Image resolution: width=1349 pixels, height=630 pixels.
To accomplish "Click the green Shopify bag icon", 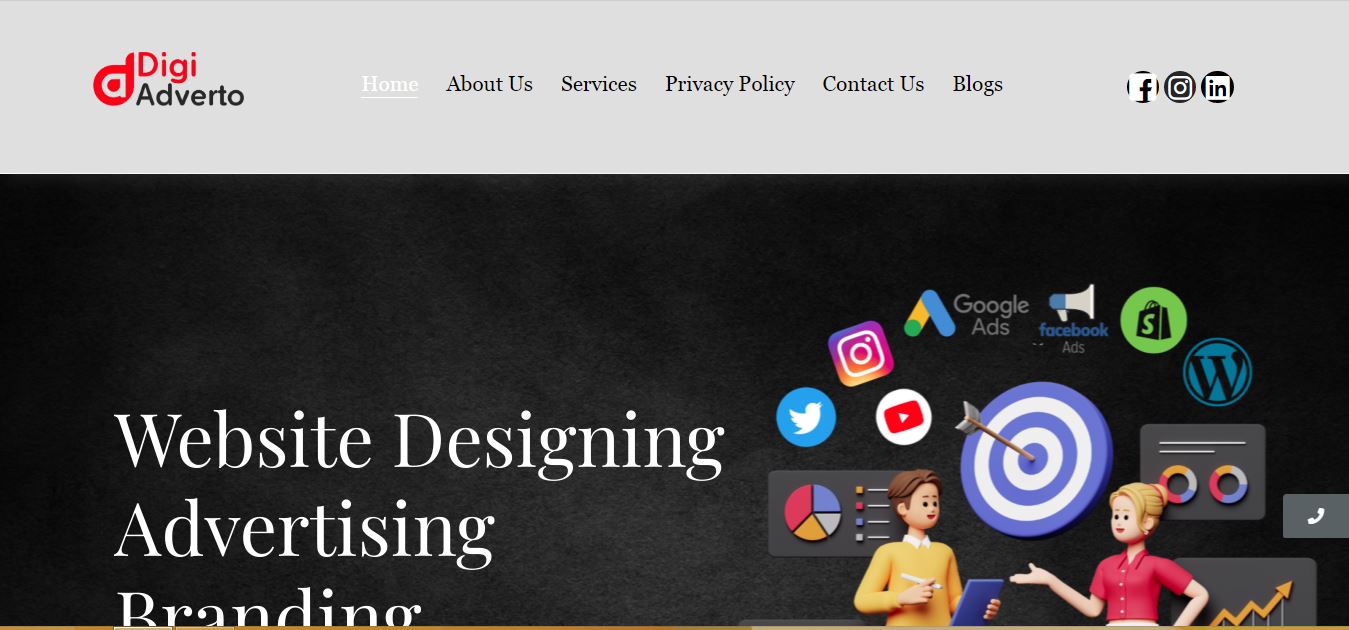I will [x=1153, y=320].
